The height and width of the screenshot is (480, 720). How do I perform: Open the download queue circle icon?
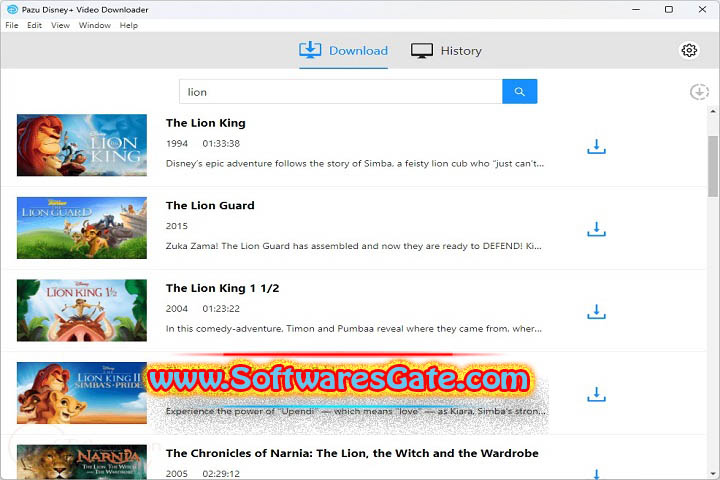pyautogui.click(x=699, y=92)
